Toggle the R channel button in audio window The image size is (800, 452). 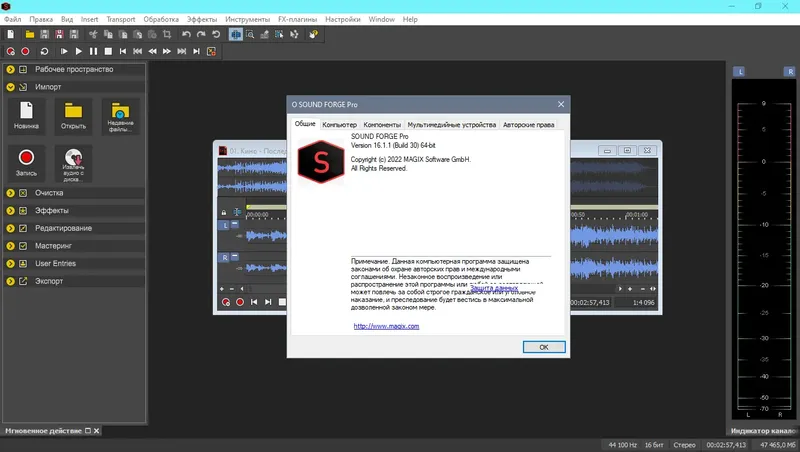click(x=224, y=258)
